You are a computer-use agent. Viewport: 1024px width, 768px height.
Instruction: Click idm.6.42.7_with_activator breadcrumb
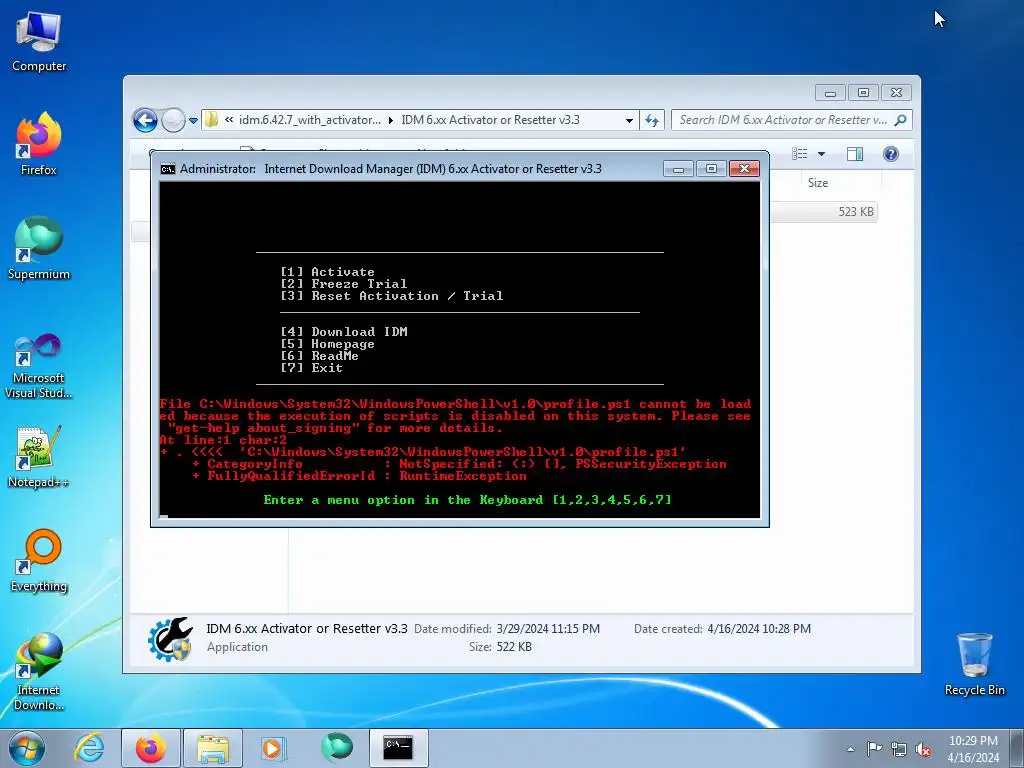[310, 120]
